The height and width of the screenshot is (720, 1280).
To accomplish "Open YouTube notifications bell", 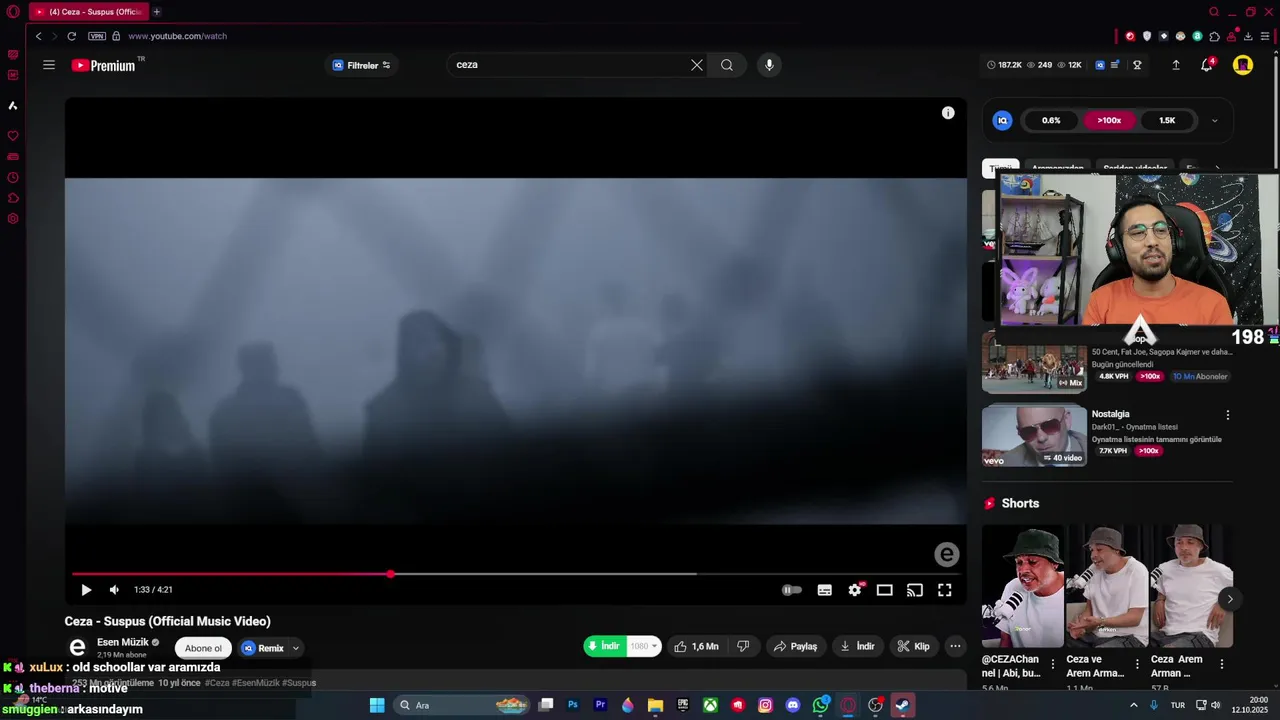I will pyautogui.click(x=1207, y=65).
